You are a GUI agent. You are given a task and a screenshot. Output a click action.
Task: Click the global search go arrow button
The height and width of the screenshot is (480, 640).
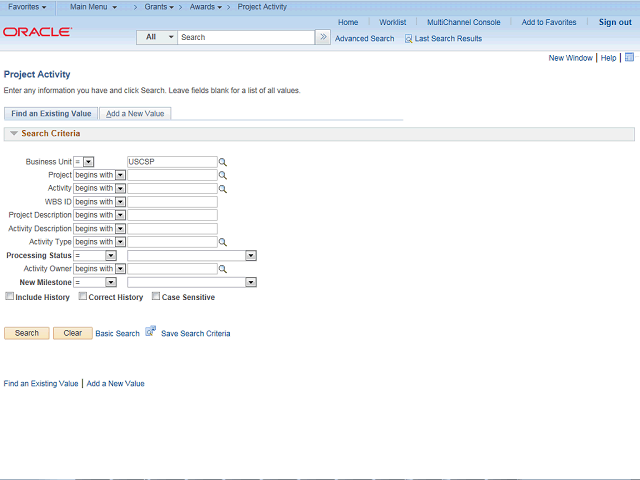click(x=323, y=37)
